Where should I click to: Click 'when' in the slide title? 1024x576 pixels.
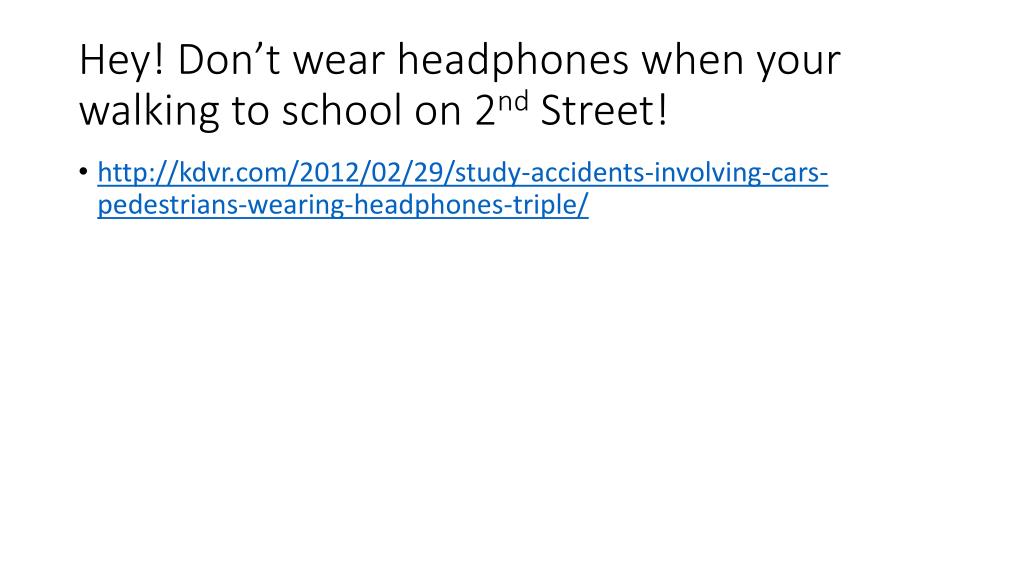pos(693,60)
